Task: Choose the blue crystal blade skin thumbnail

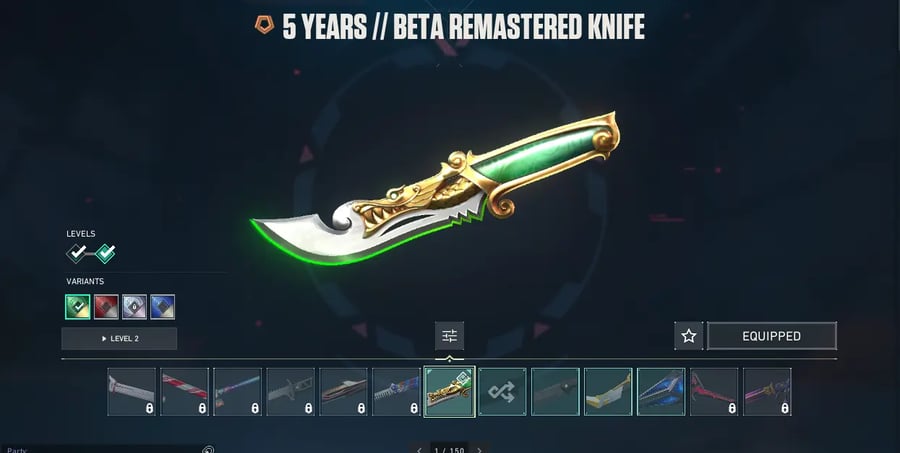Action: point(661,392)
